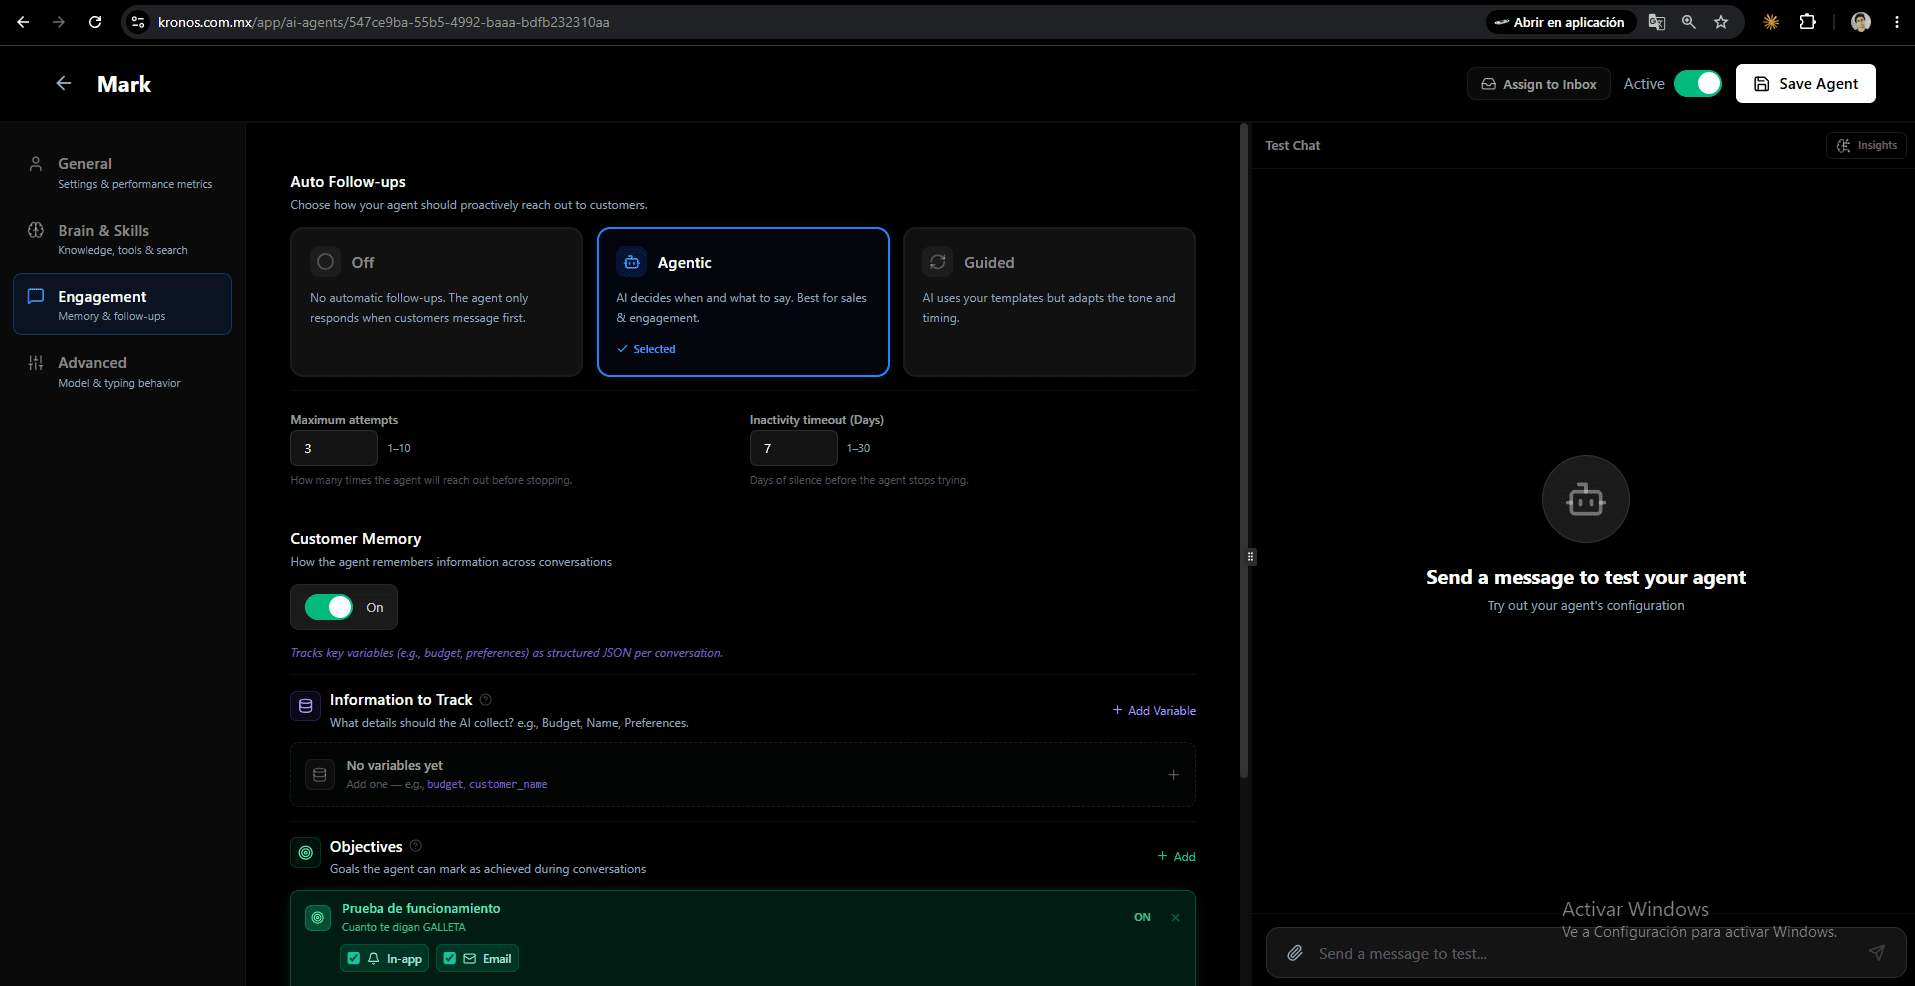This screenshot has width=1915, height=986.
Task: Click Add Variable link
Action: (x=1154, y=711)
